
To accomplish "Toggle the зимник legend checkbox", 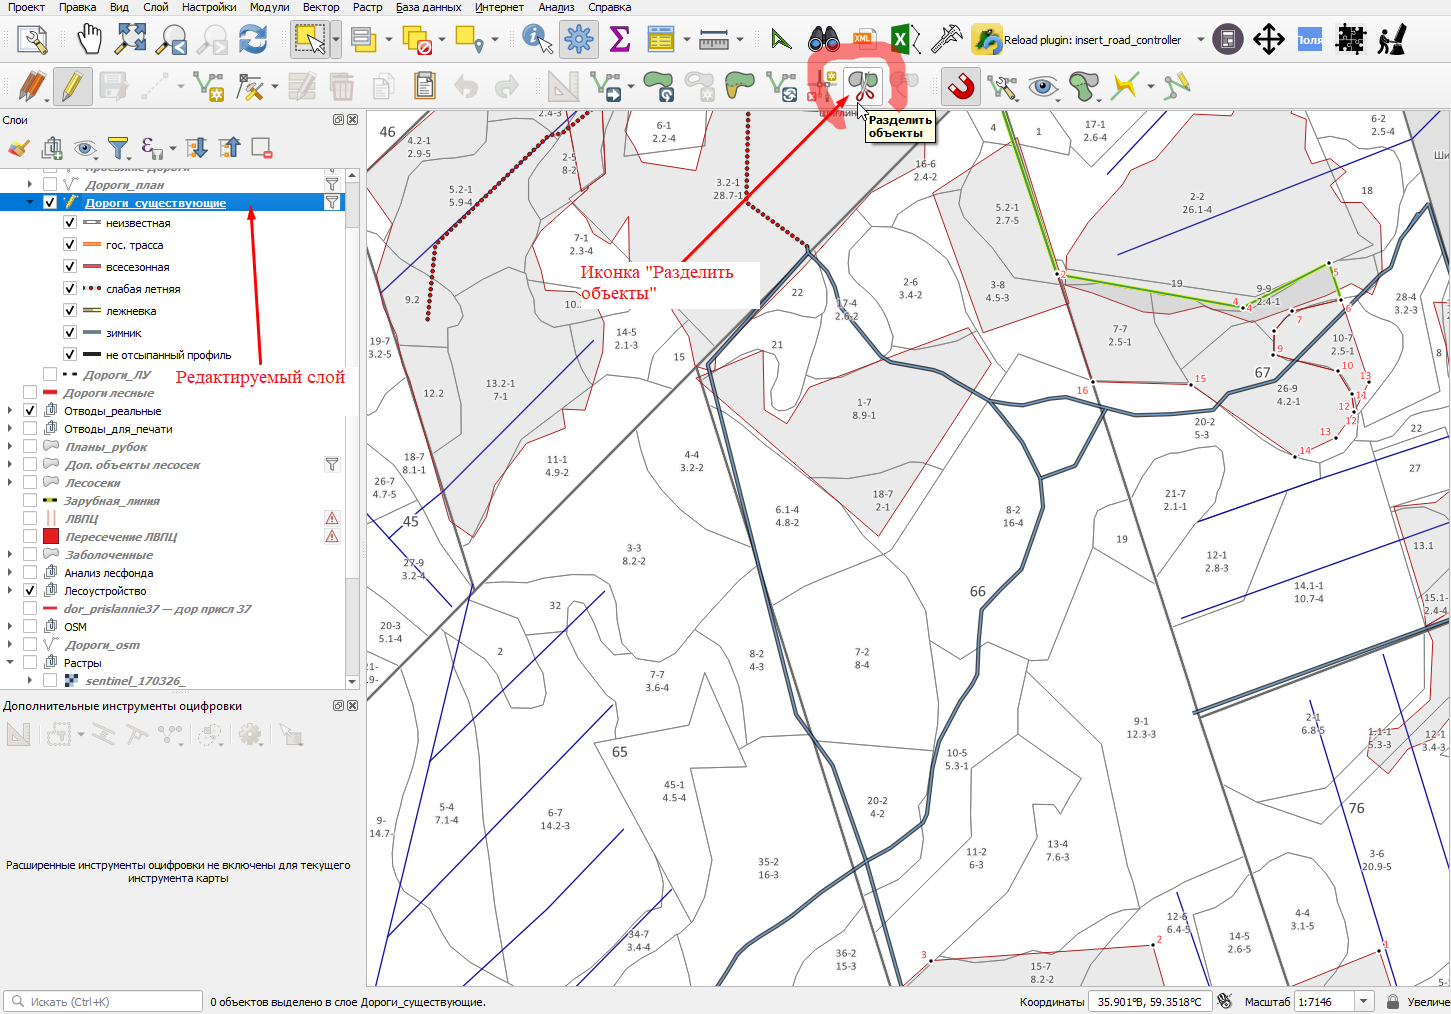I will pyautogui.click(x=70, y=332).
